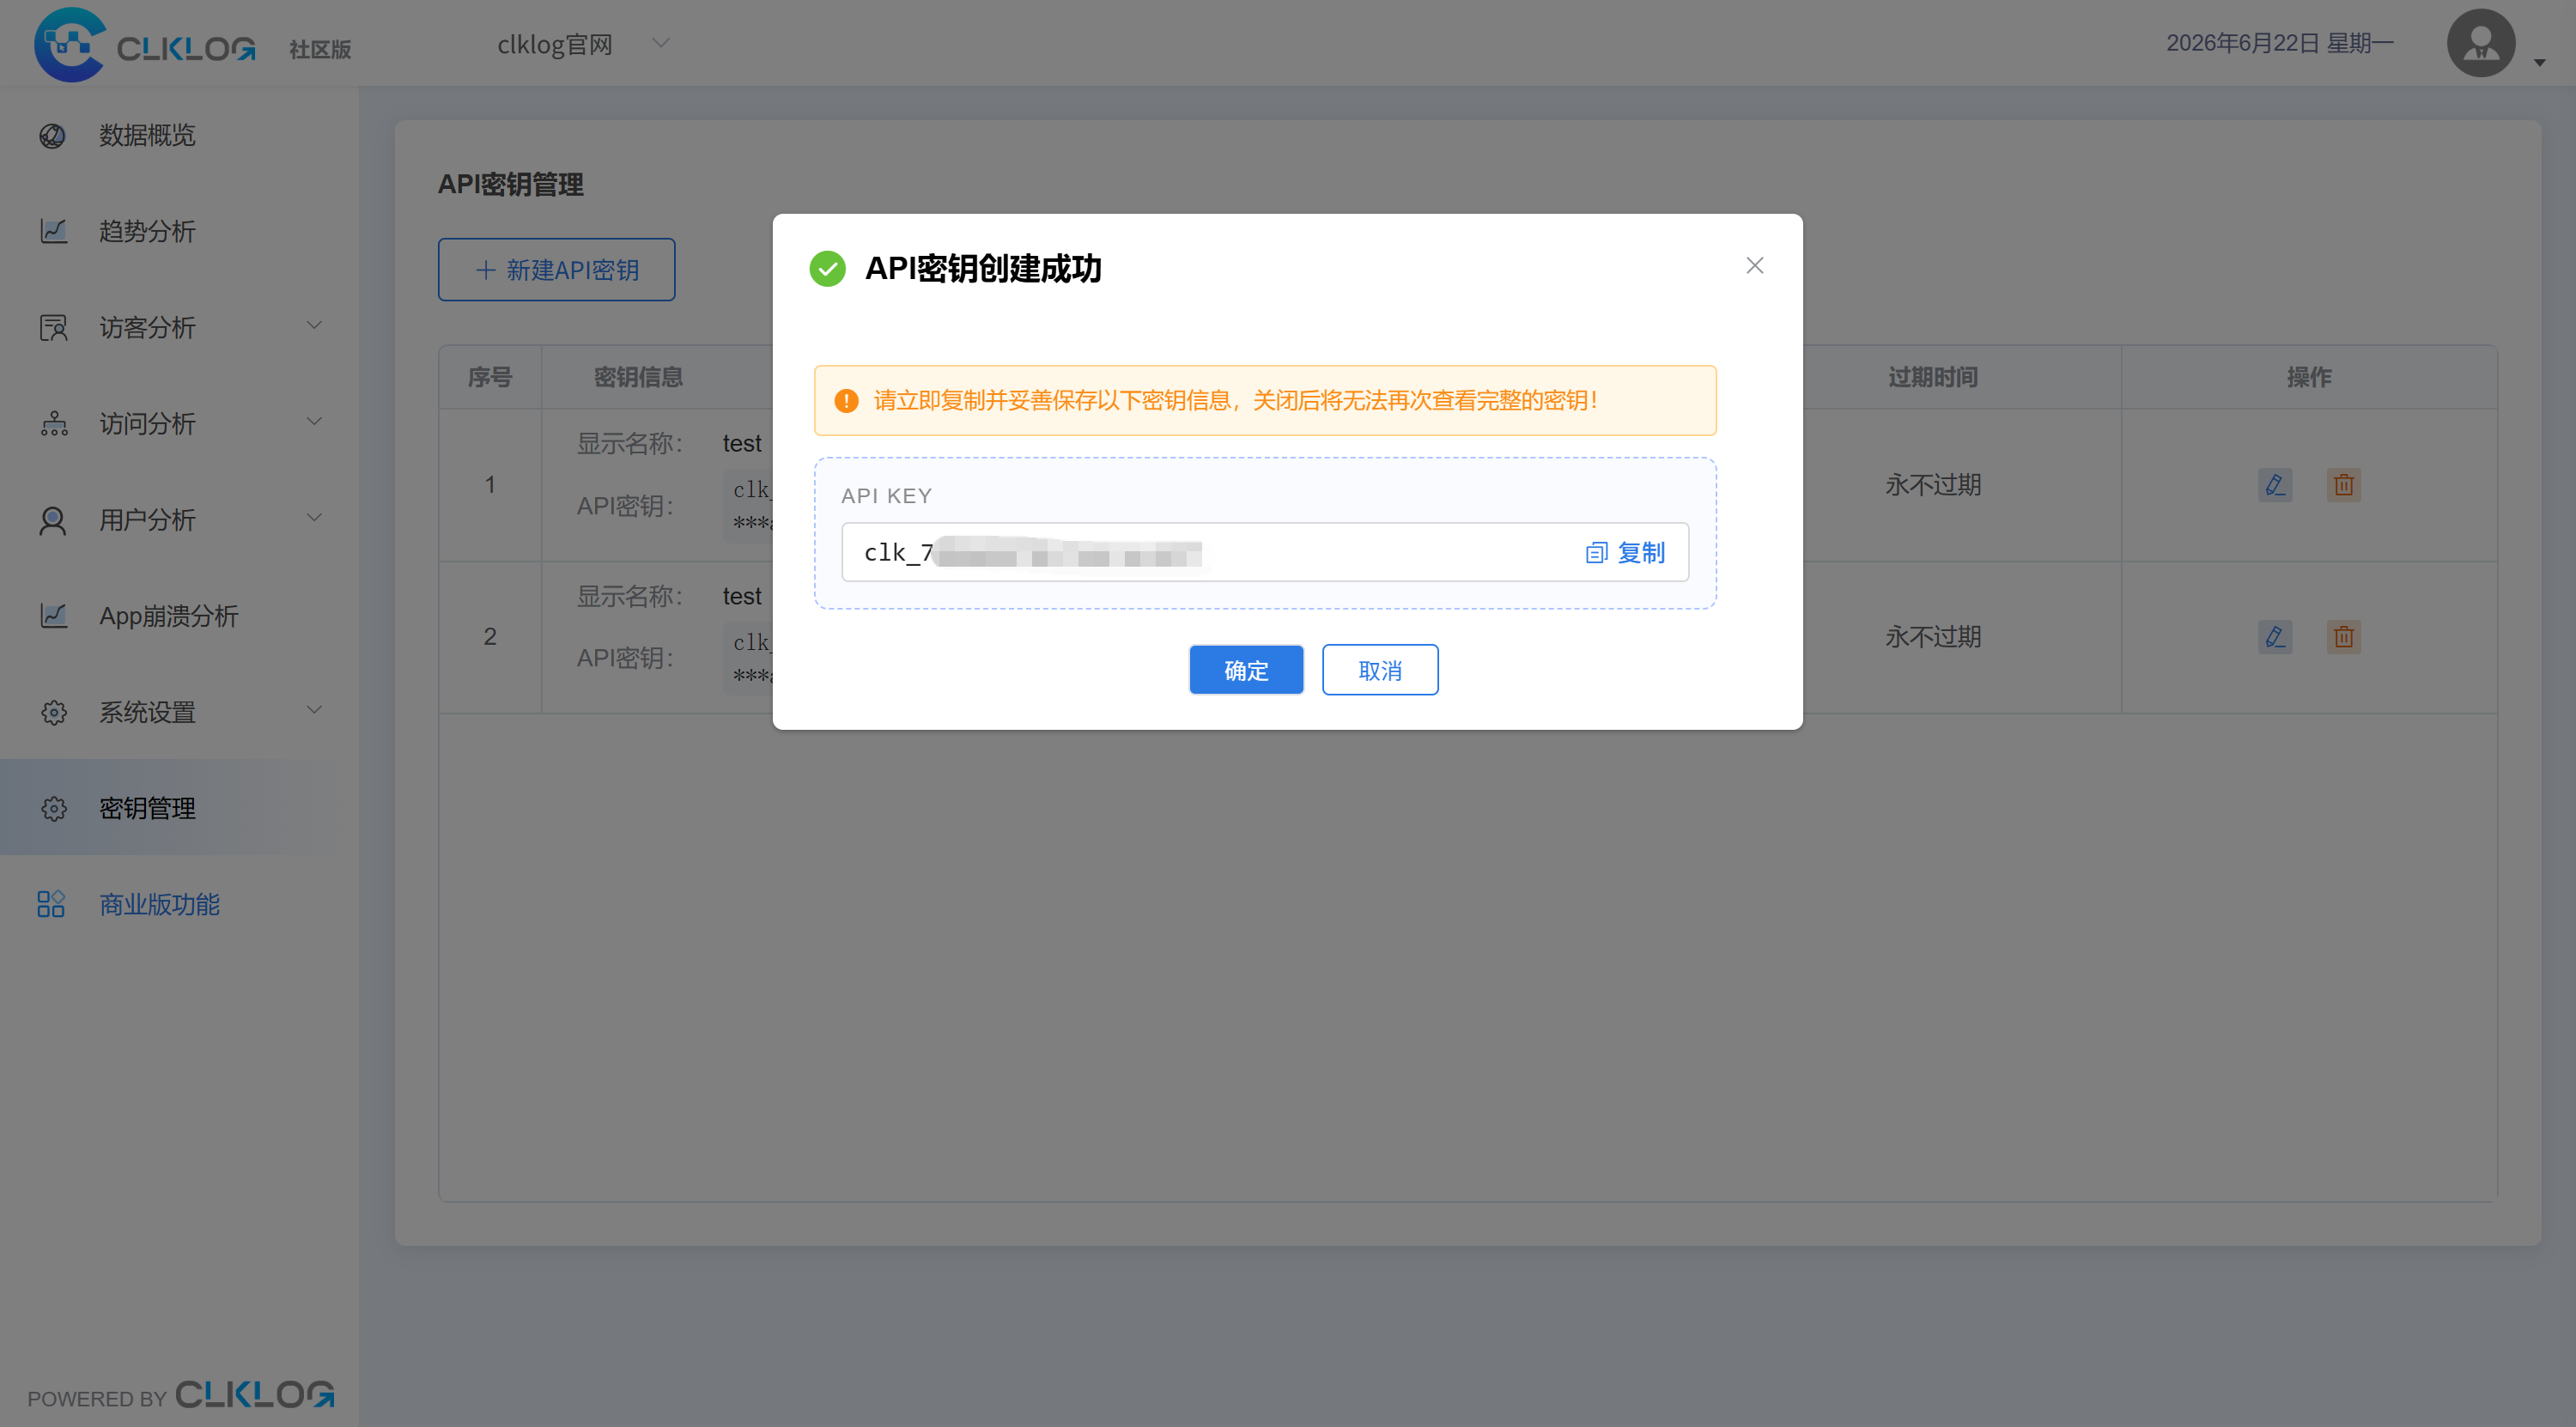Screen dimensions: 2576x1427
Task: Click the delete trash icon for row 2
Action: (2343, 637)
